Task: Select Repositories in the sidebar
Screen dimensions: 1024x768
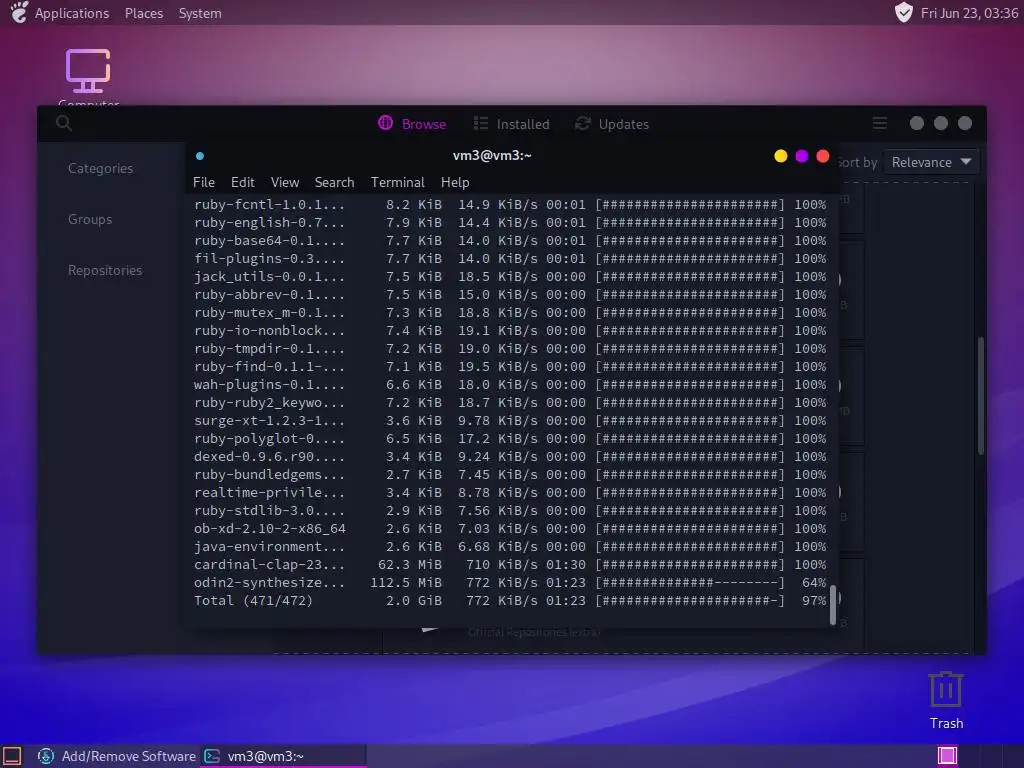Action: point(105,270)
